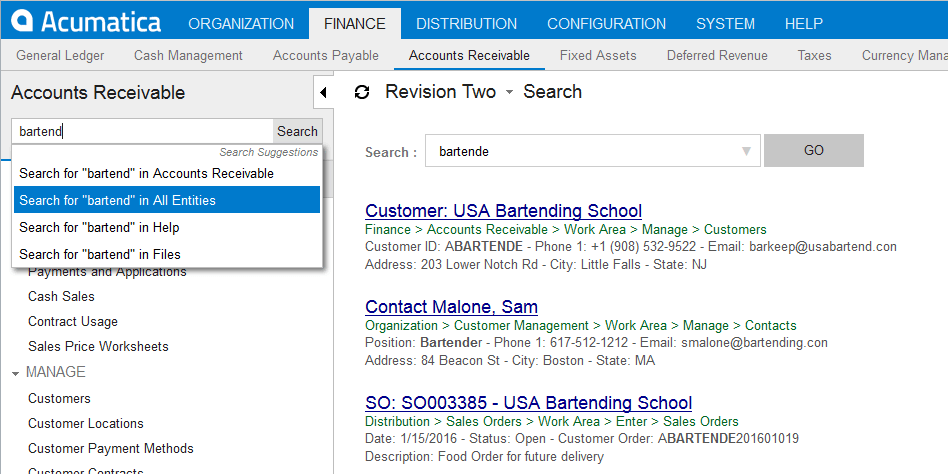
Task: Click the Distribution > Sales Orders breadcrumb path
Action: [x=552, y=421]
